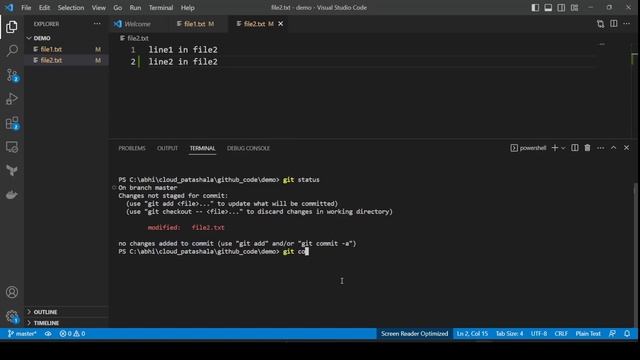Maximize the panel with up chevron

(x=613, y=148)
